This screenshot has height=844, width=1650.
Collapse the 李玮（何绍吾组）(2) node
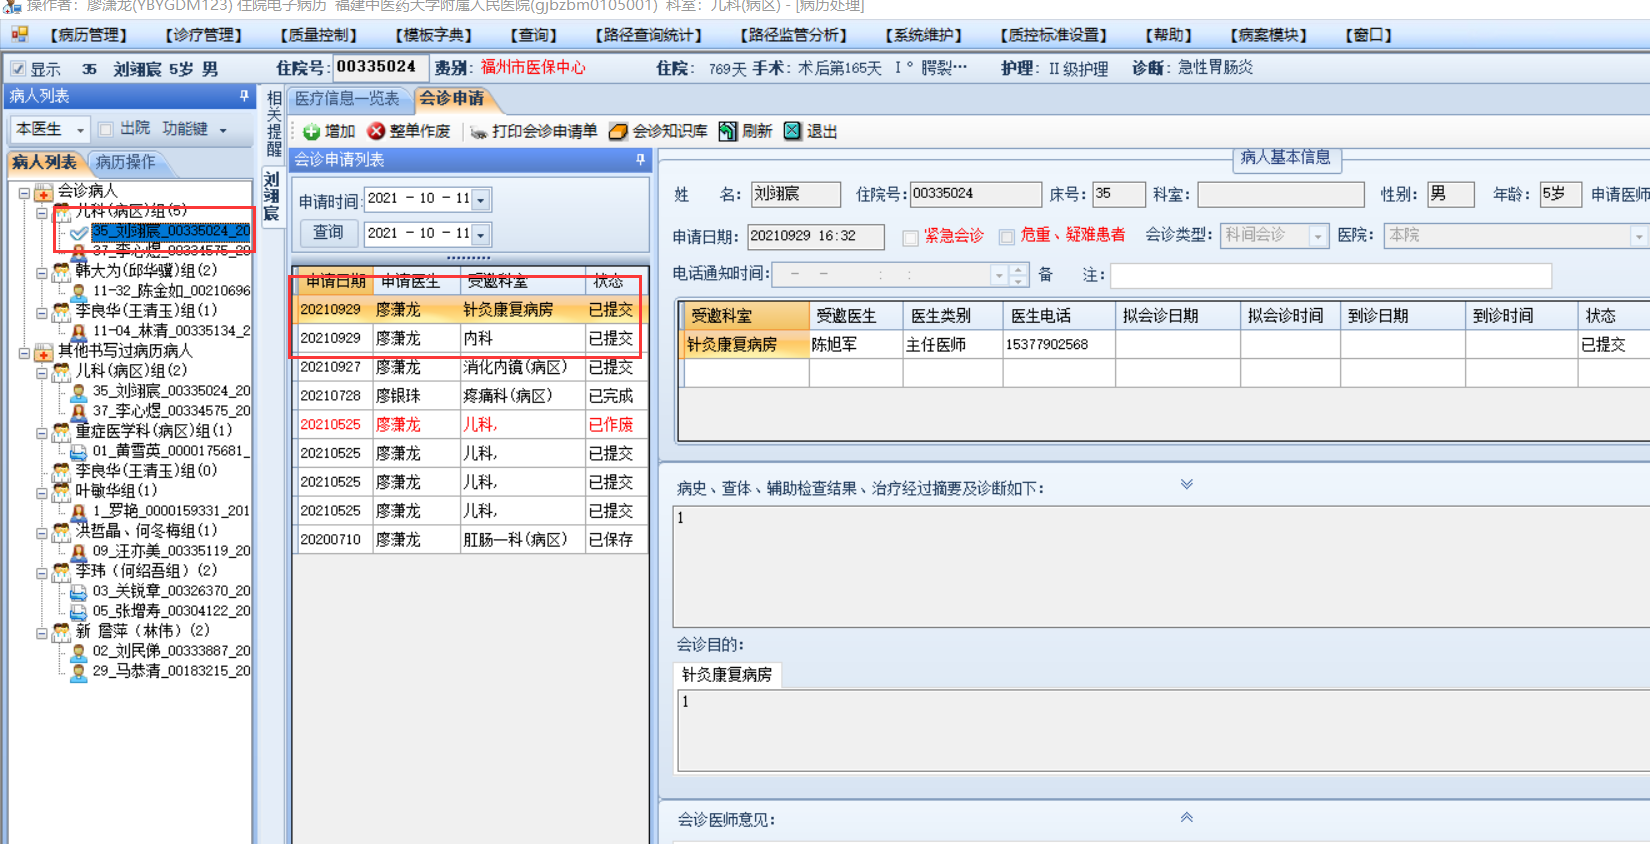tap(42, 572)
